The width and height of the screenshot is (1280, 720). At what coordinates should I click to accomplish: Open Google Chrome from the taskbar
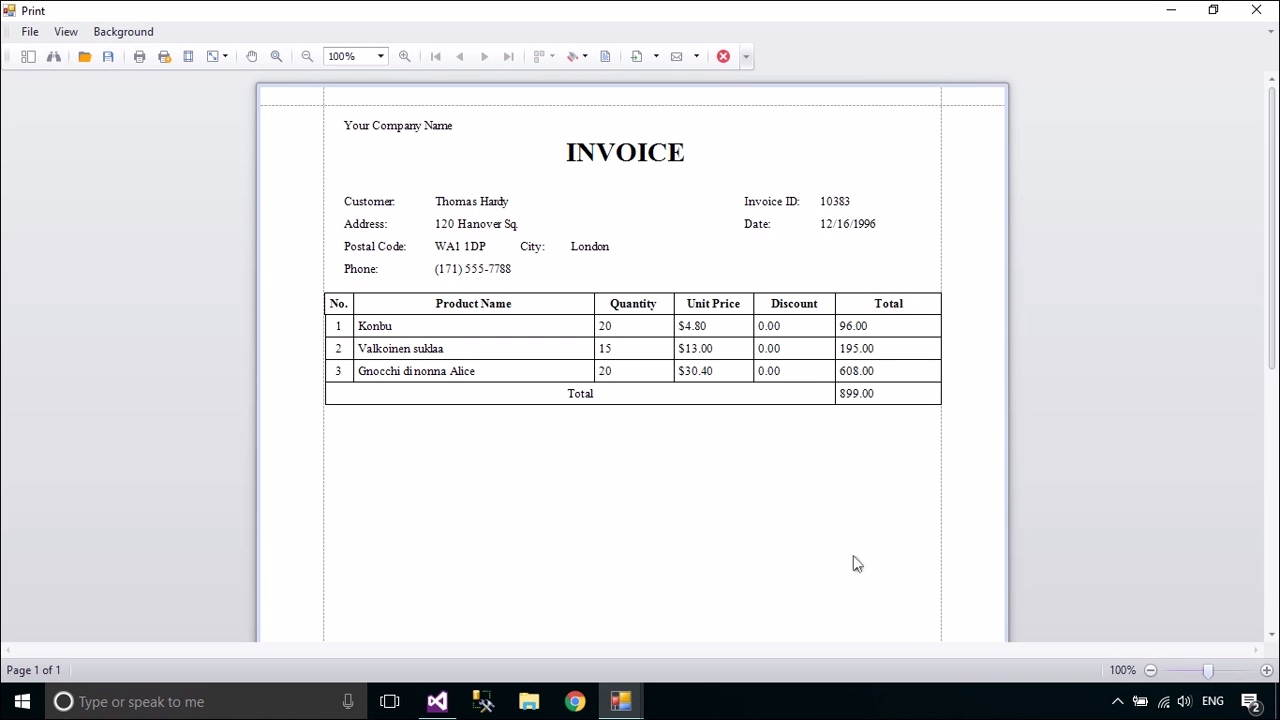click(x=575, y=701)
